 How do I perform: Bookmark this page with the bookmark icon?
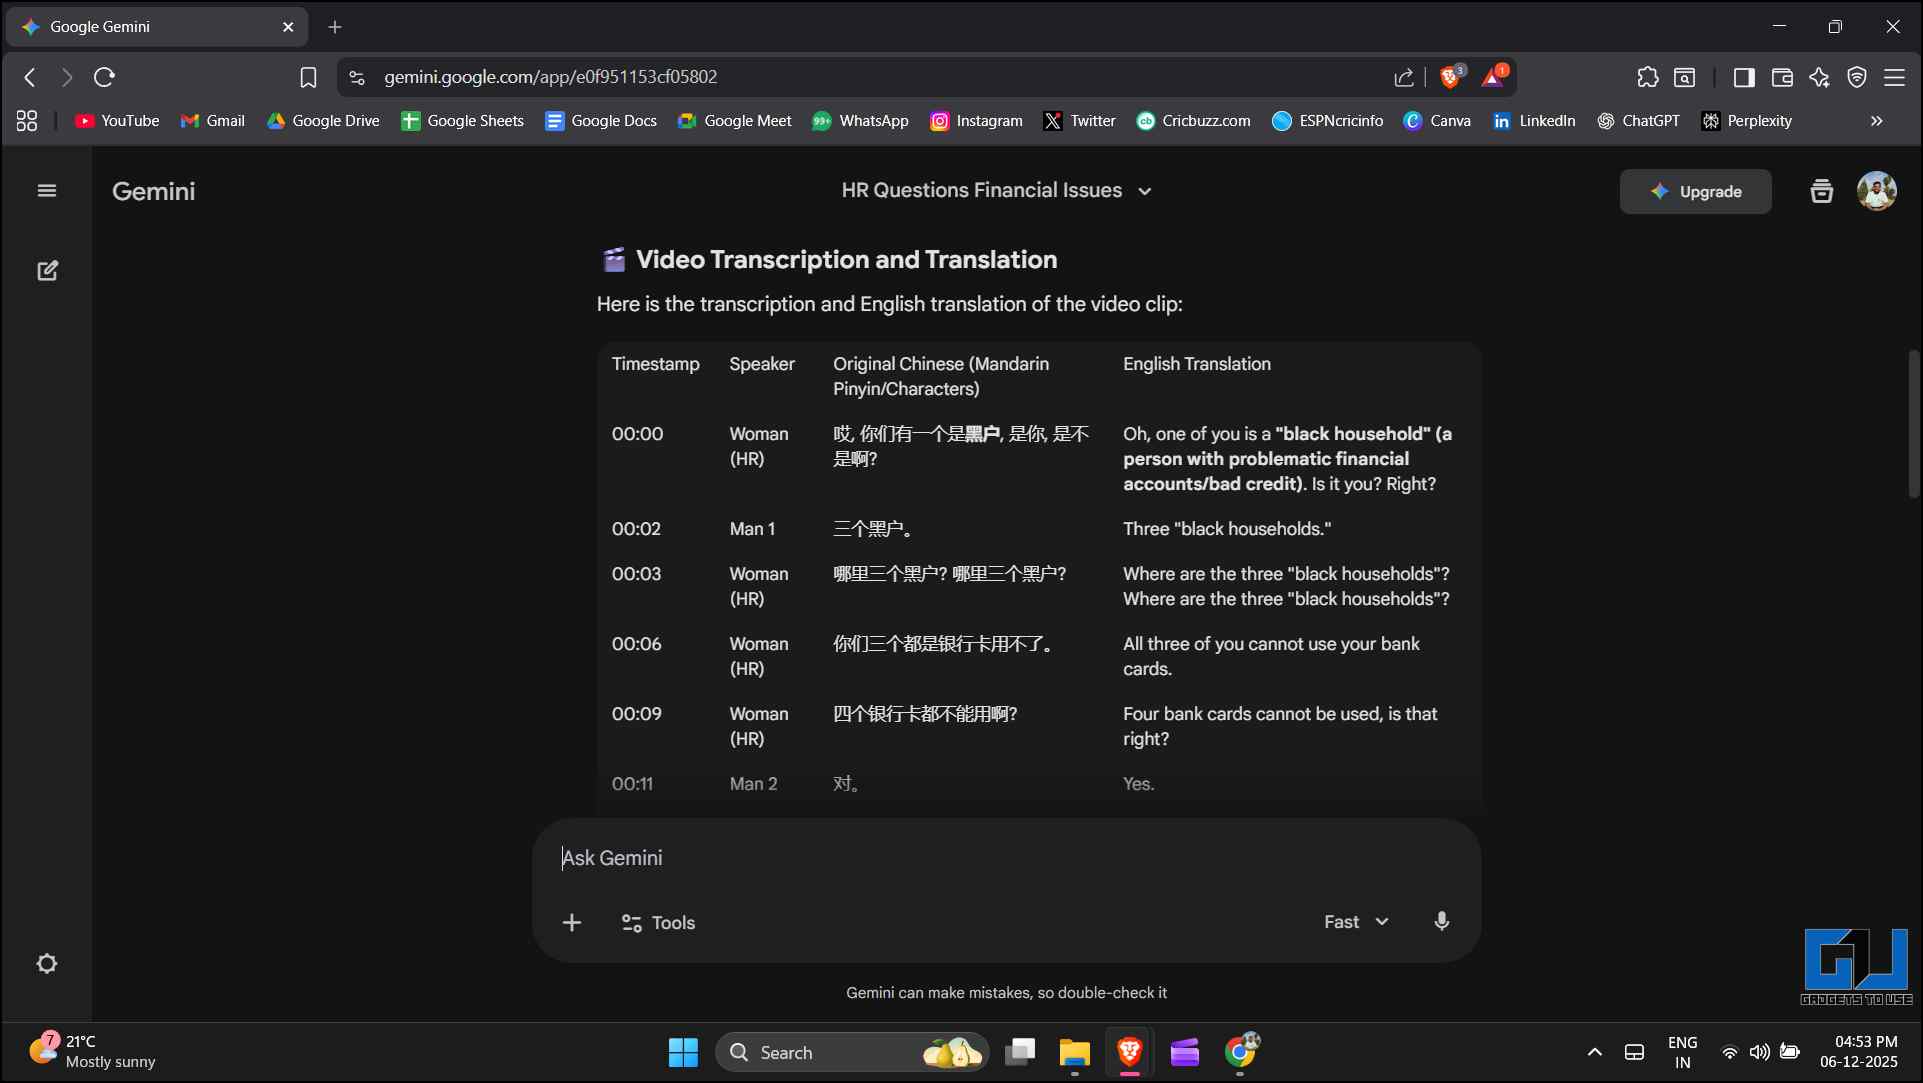point(308,77)
